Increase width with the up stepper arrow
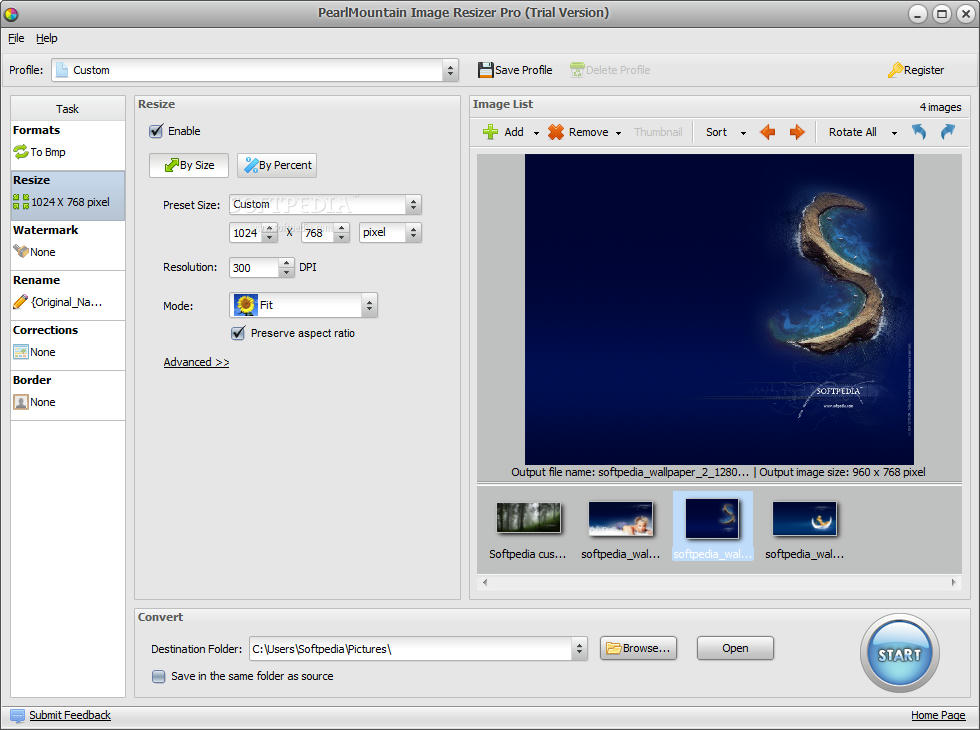The image size is (980, 730). click(x=270, y=228)
